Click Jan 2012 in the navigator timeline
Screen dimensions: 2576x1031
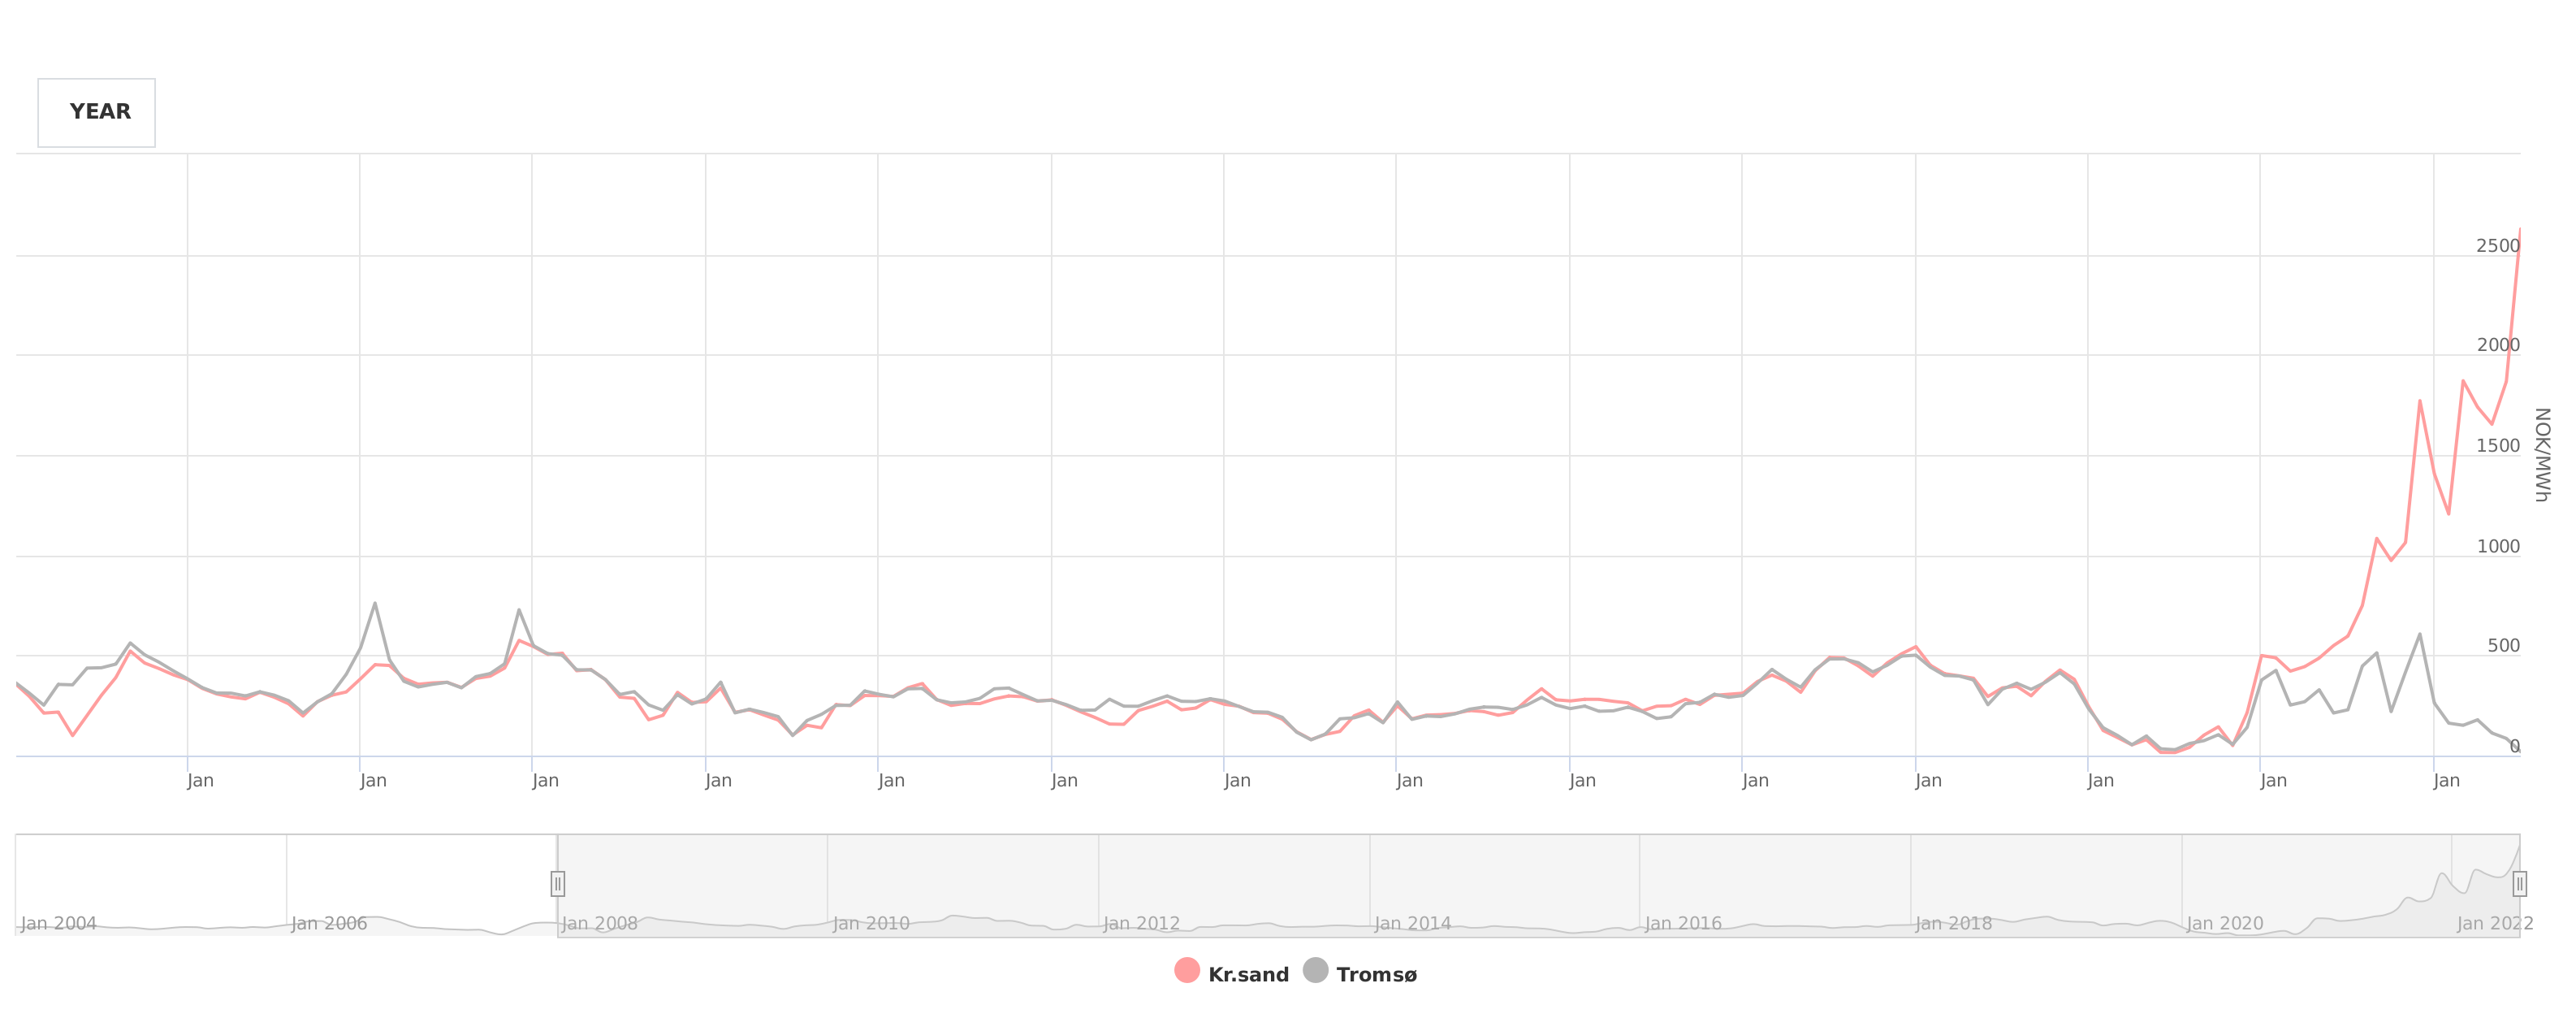1142,924
